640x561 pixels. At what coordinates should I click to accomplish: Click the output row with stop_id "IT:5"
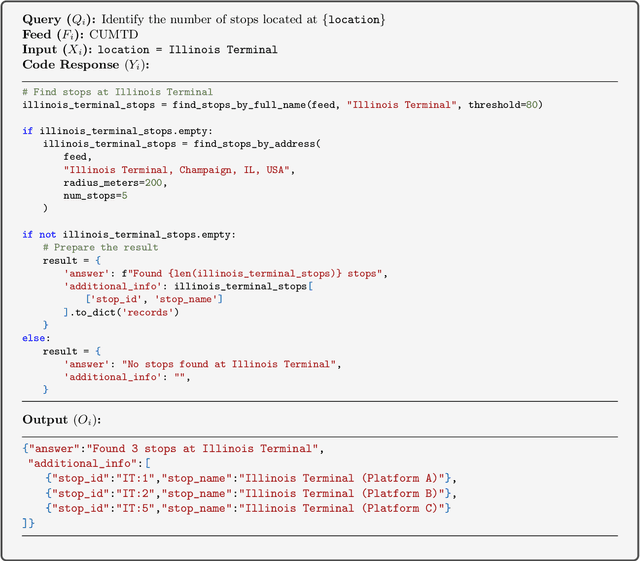(249, 508)
